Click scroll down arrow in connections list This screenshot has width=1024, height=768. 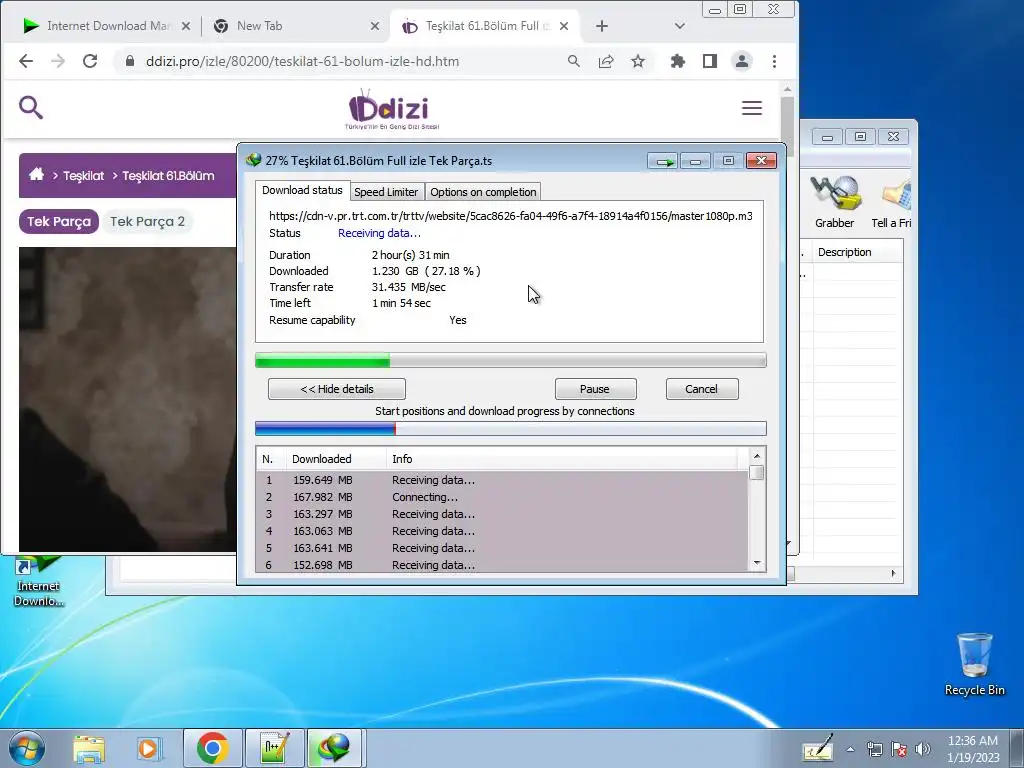(x=757, y=563)
